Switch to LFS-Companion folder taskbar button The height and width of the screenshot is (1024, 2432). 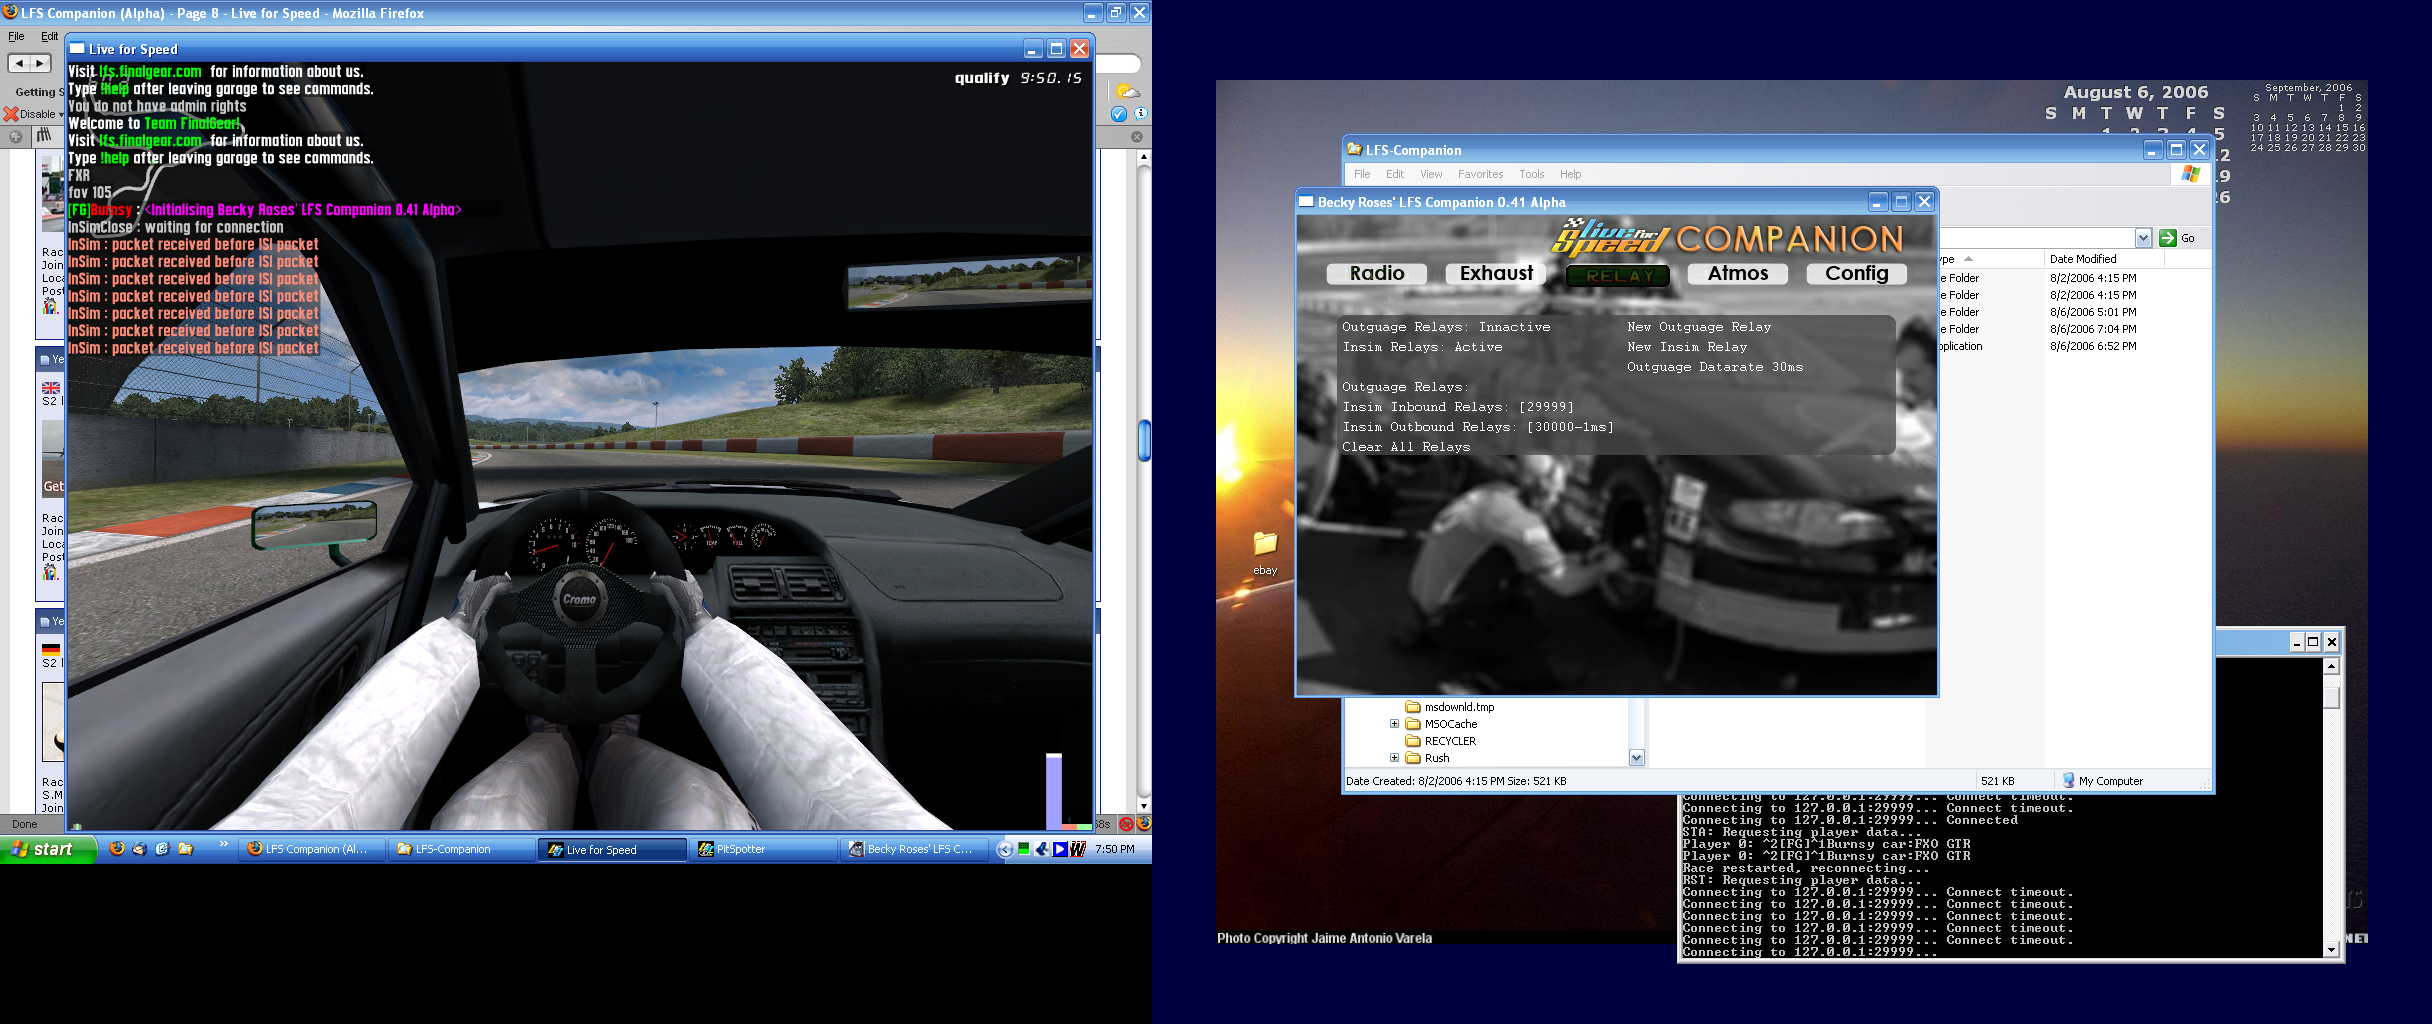tap(462, 849)
